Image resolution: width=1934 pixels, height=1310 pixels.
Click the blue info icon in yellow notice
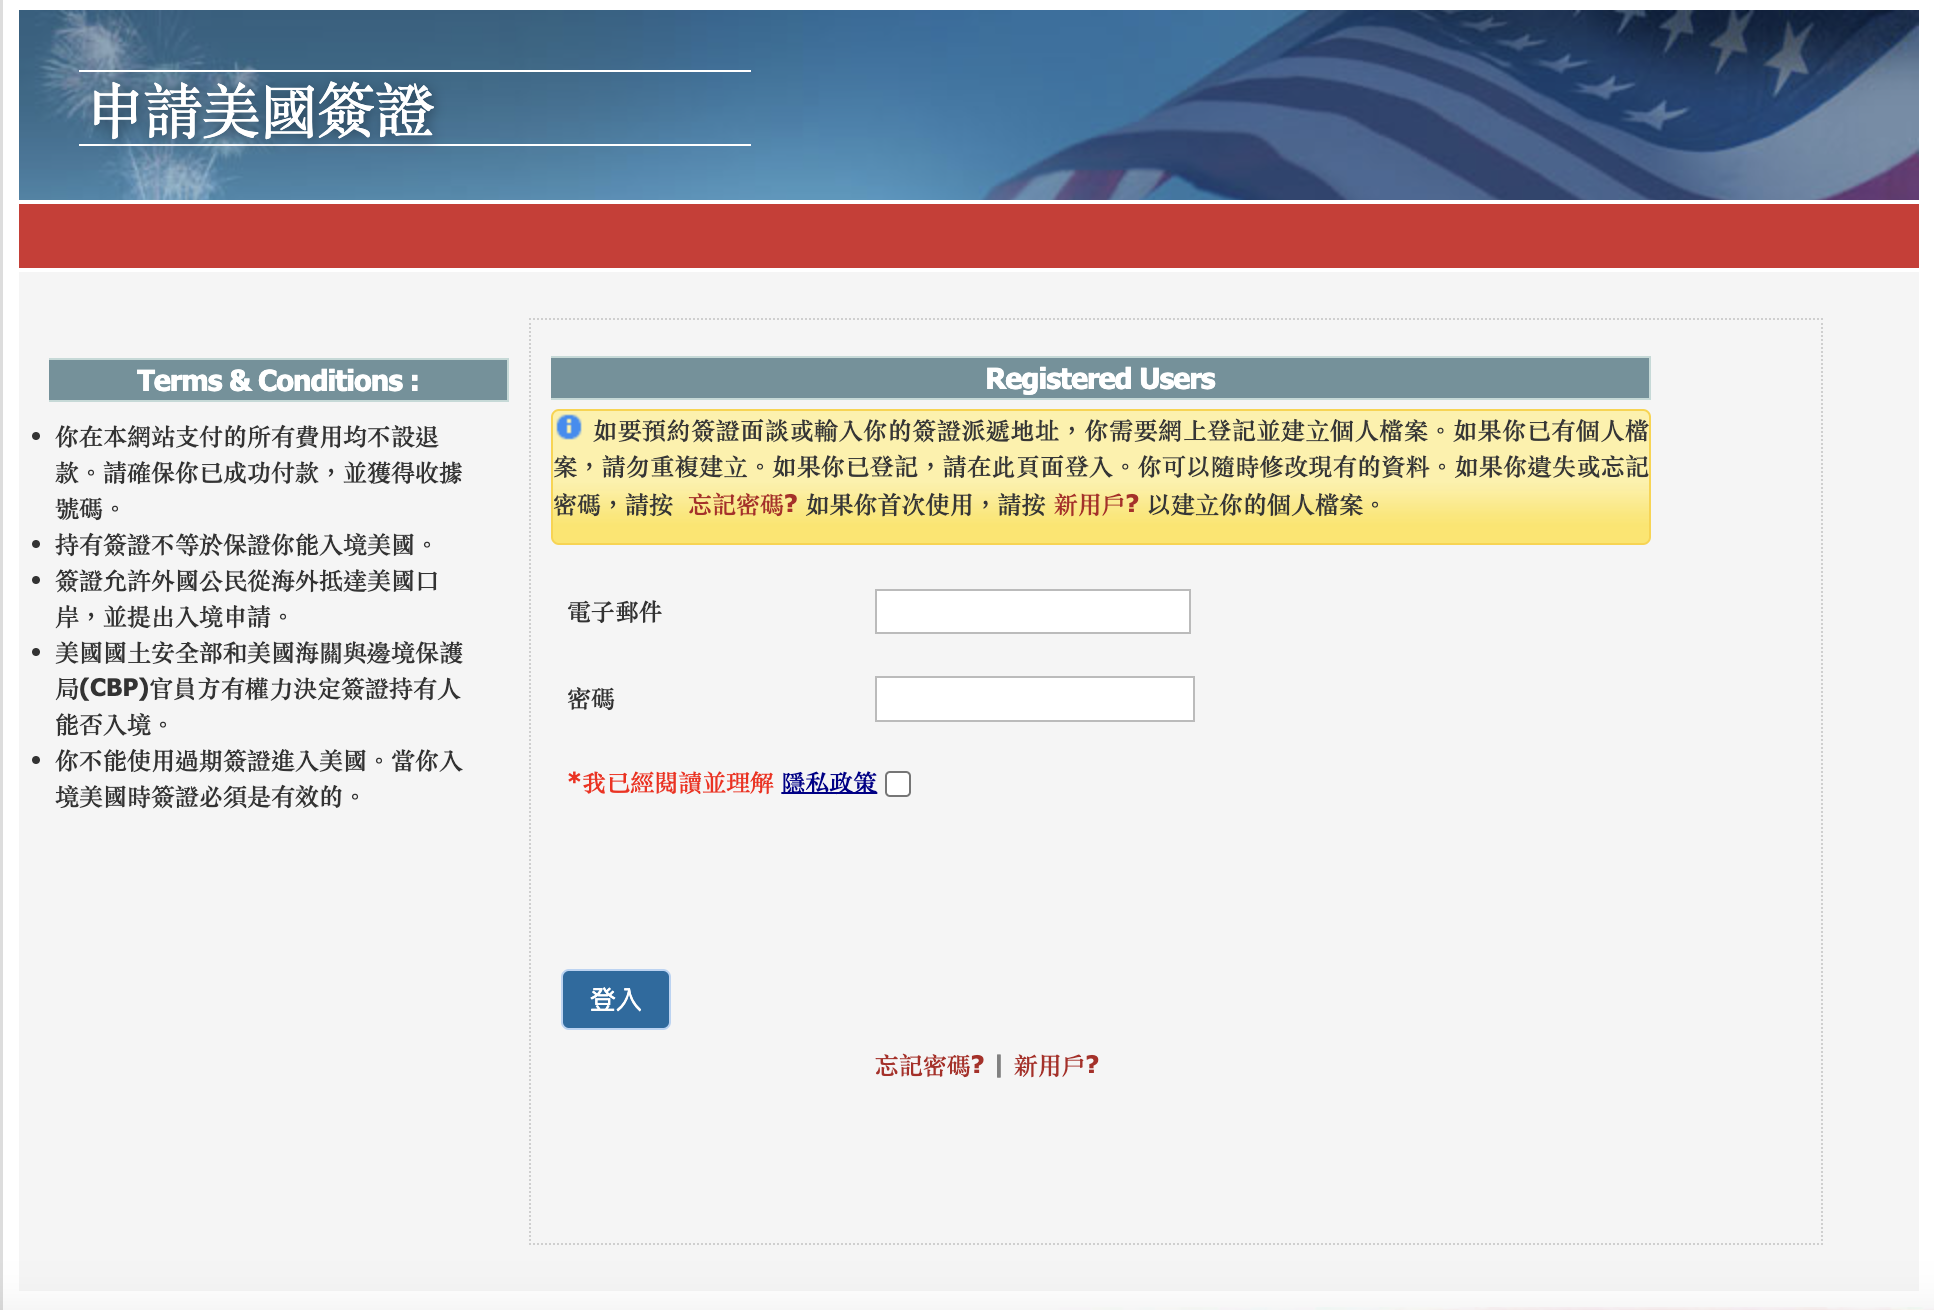click(x=568, y=428)
